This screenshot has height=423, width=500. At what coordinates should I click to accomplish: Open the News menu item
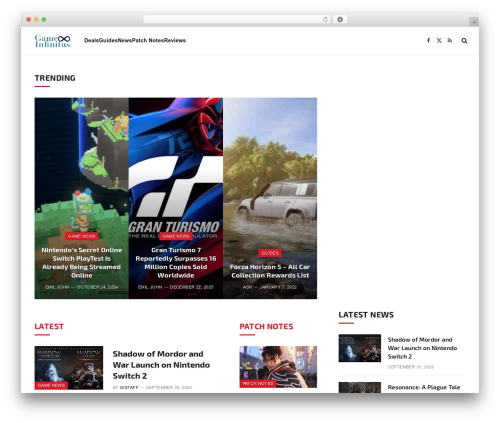125,40
